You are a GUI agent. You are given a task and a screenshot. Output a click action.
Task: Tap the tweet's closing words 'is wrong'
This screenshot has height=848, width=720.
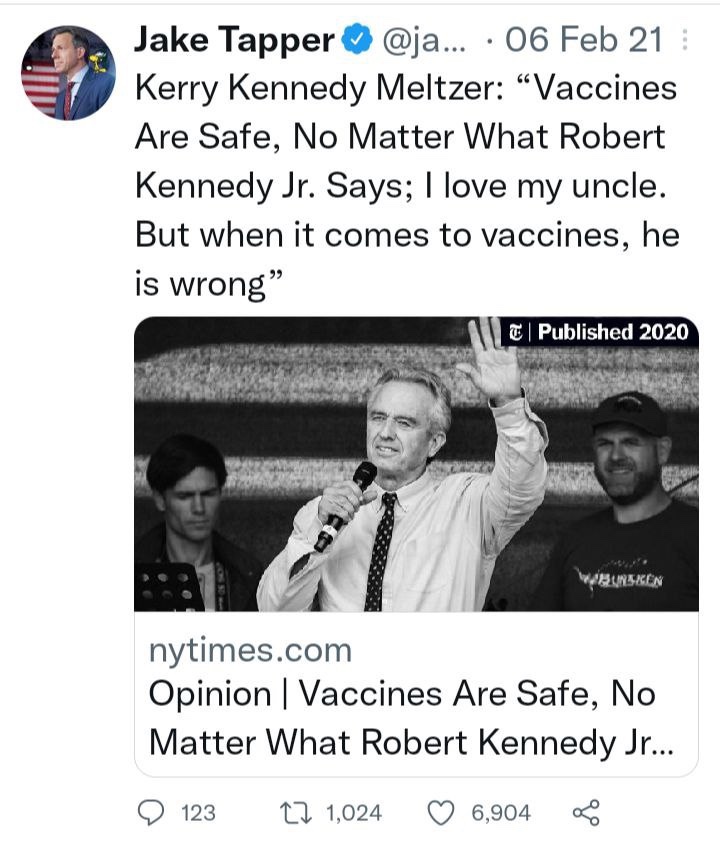(x=200, y=284)
